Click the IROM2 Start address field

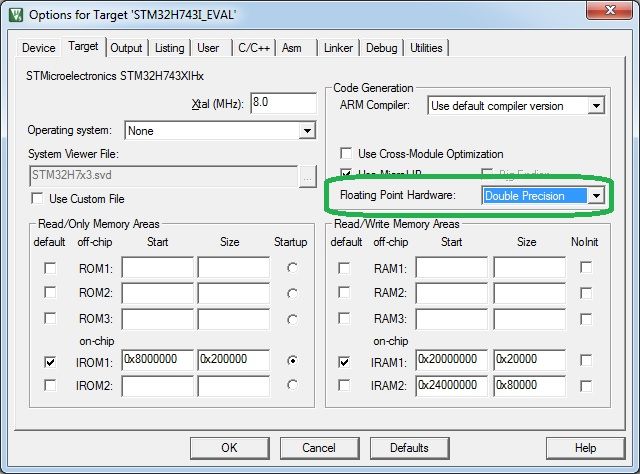click(x=158, y=386)
